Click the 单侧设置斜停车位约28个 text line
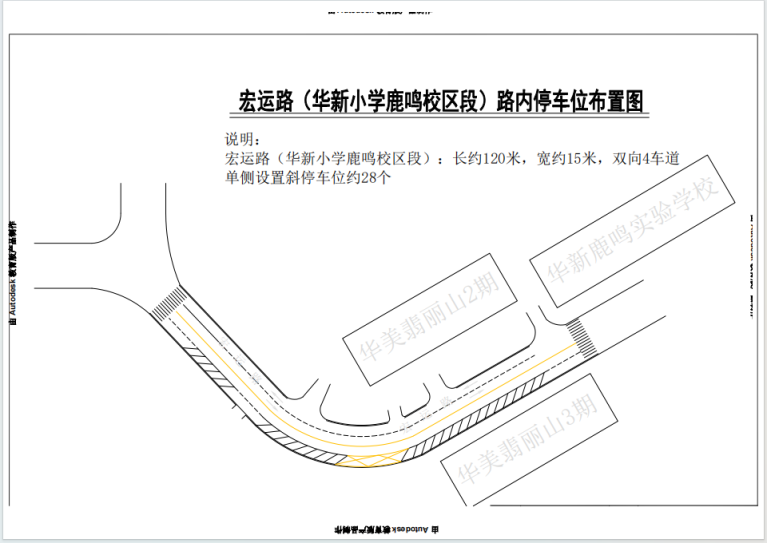The width and height of the screenshot is (768, 544). click(307, 179)
